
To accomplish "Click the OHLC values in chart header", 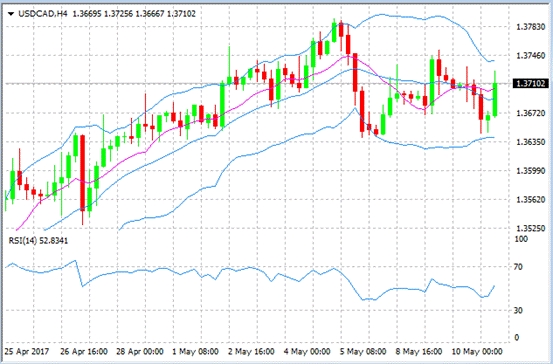I will tap(134, 14).
